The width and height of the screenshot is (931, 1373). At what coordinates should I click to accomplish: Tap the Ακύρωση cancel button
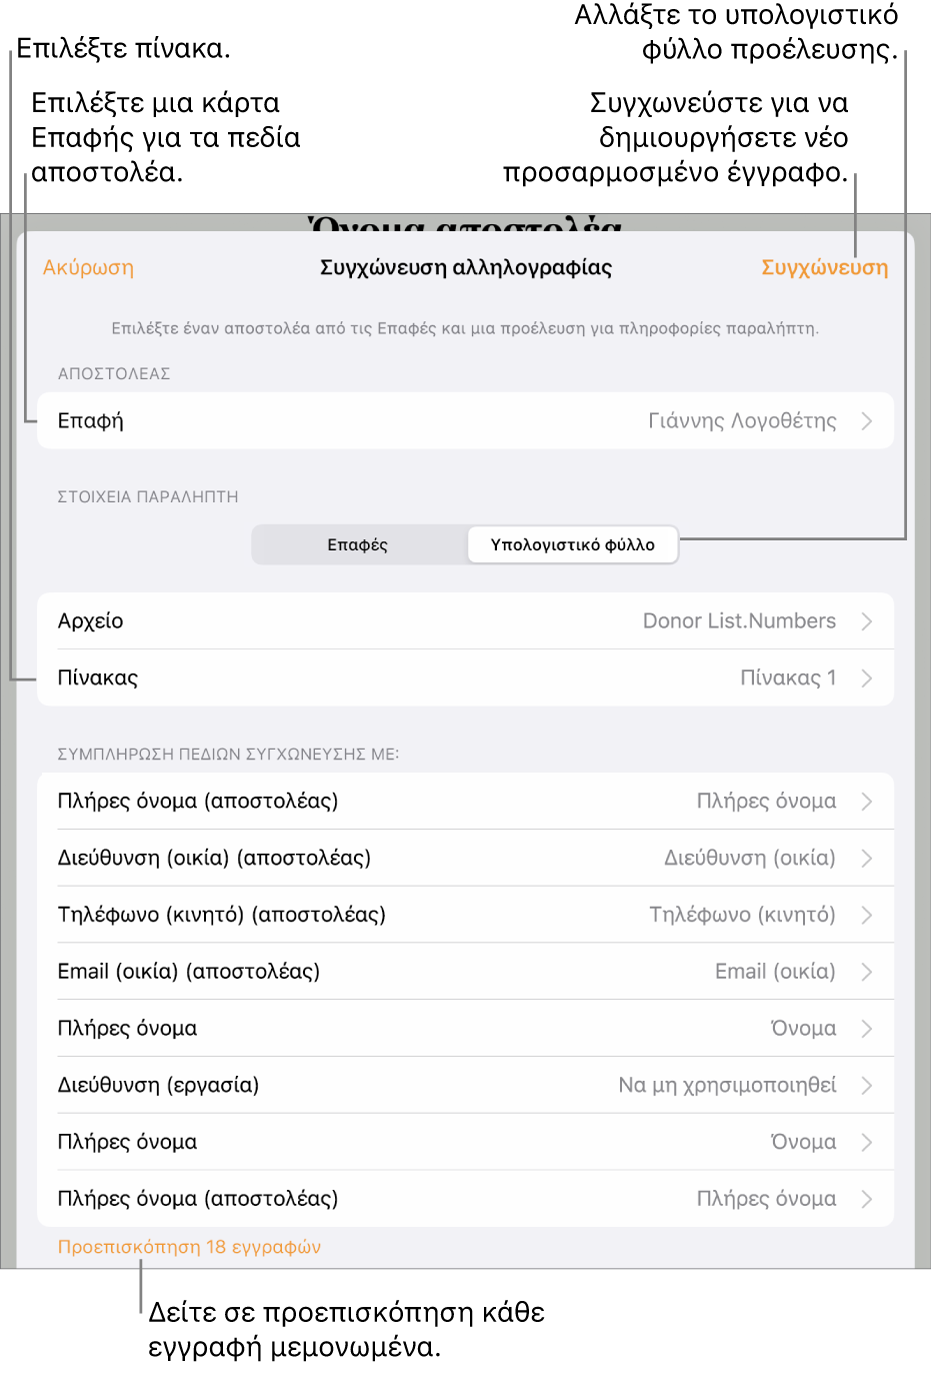point(88,268)
